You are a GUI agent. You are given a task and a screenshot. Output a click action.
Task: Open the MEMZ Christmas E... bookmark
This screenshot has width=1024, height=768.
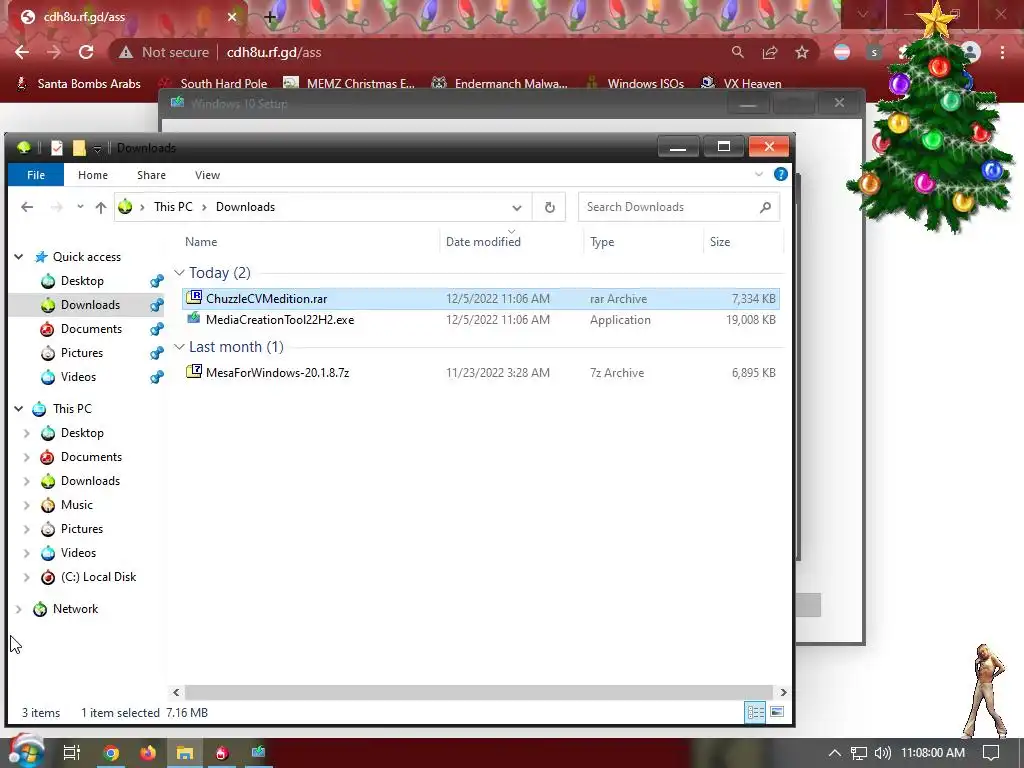click(x=349, y=84)
